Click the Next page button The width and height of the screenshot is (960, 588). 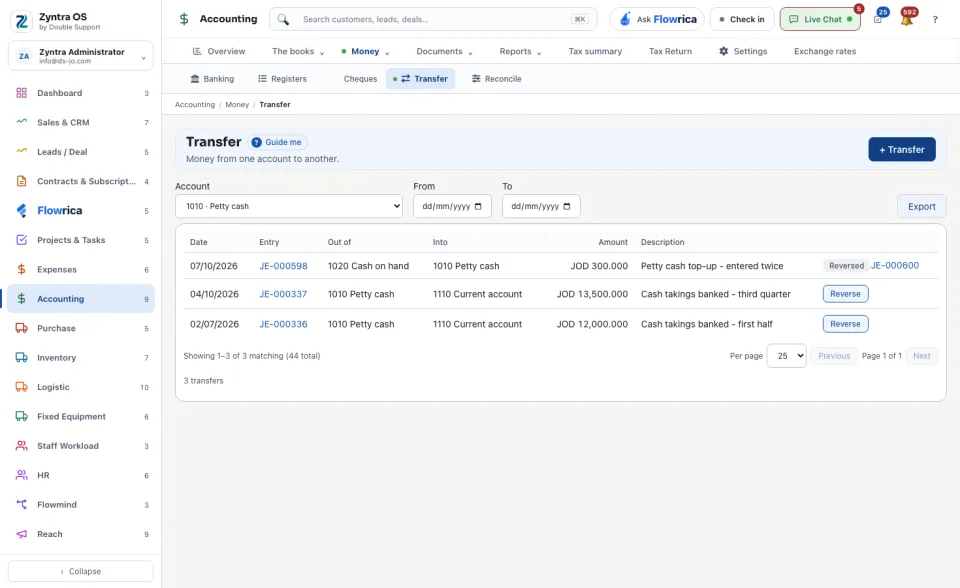(921, 356)
